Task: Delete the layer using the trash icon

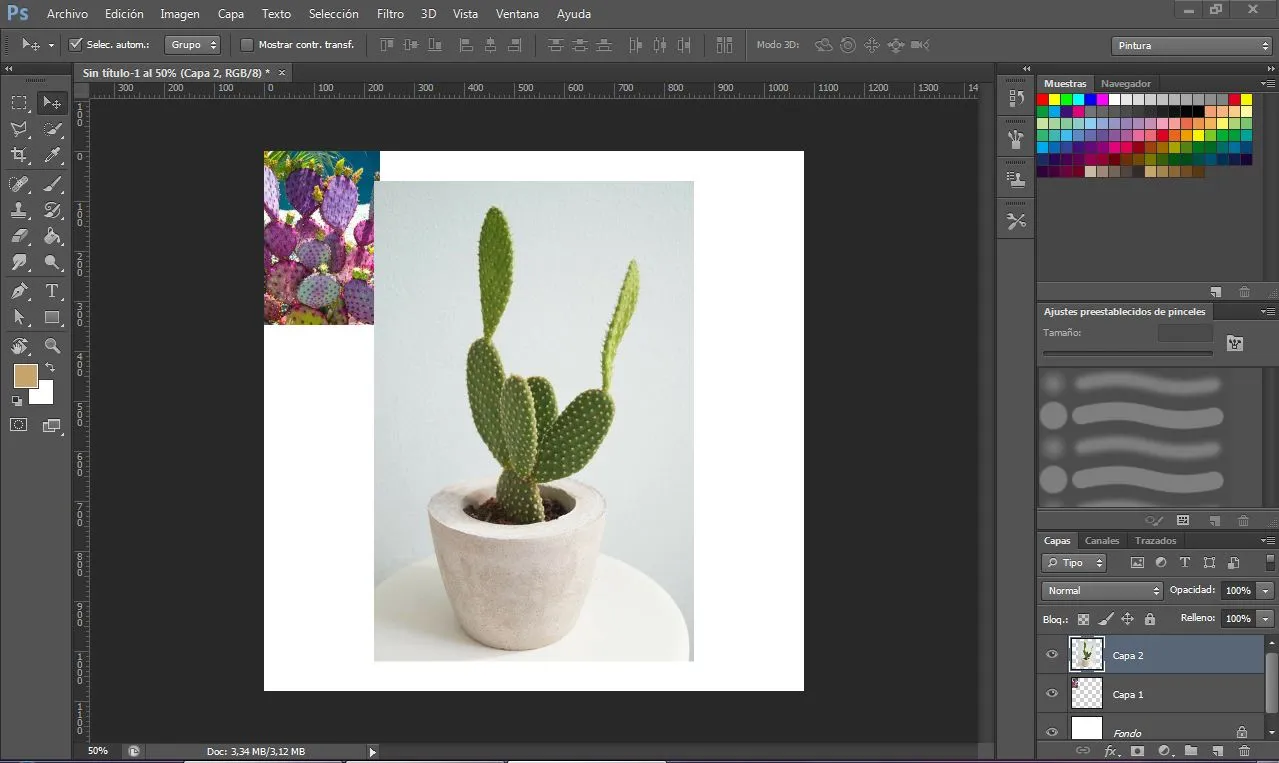Action: click(1244, 750)
